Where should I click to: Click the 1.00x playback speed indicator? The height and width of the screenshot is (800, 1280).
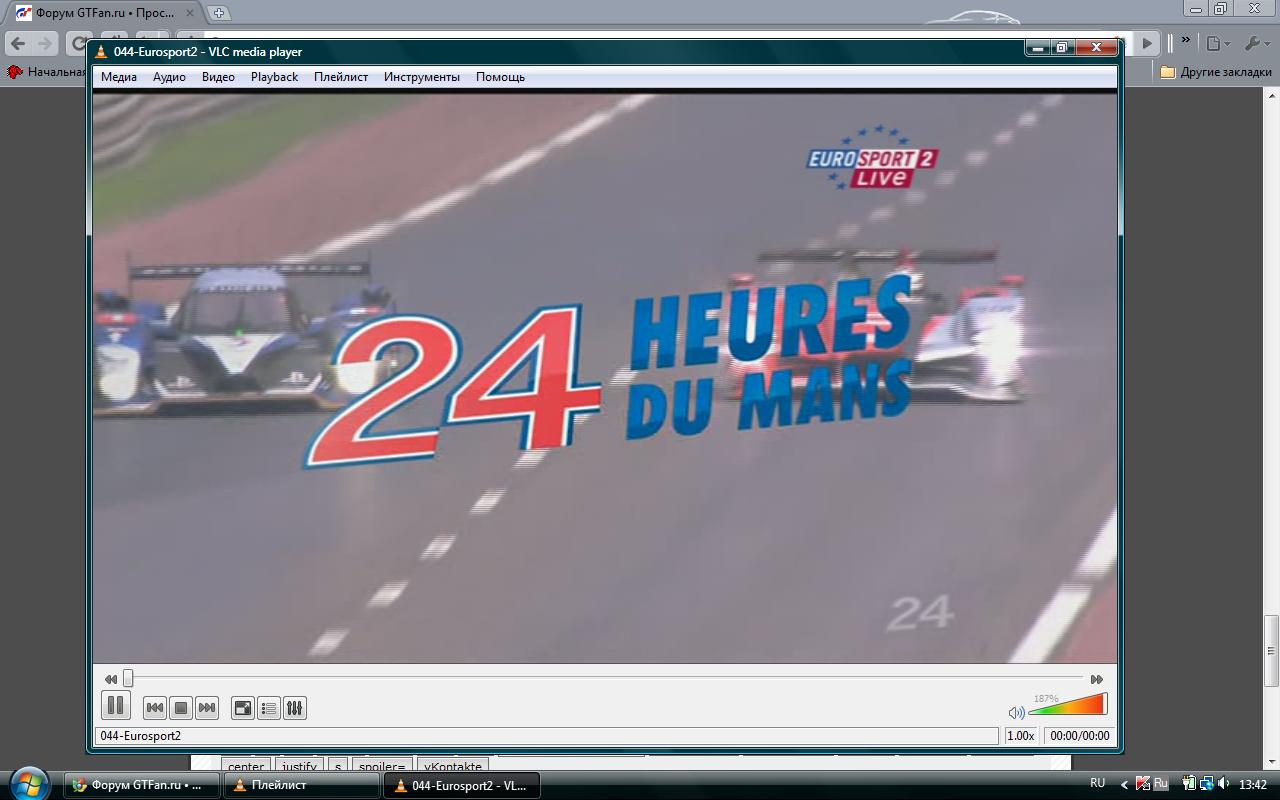click(1020, 736)
